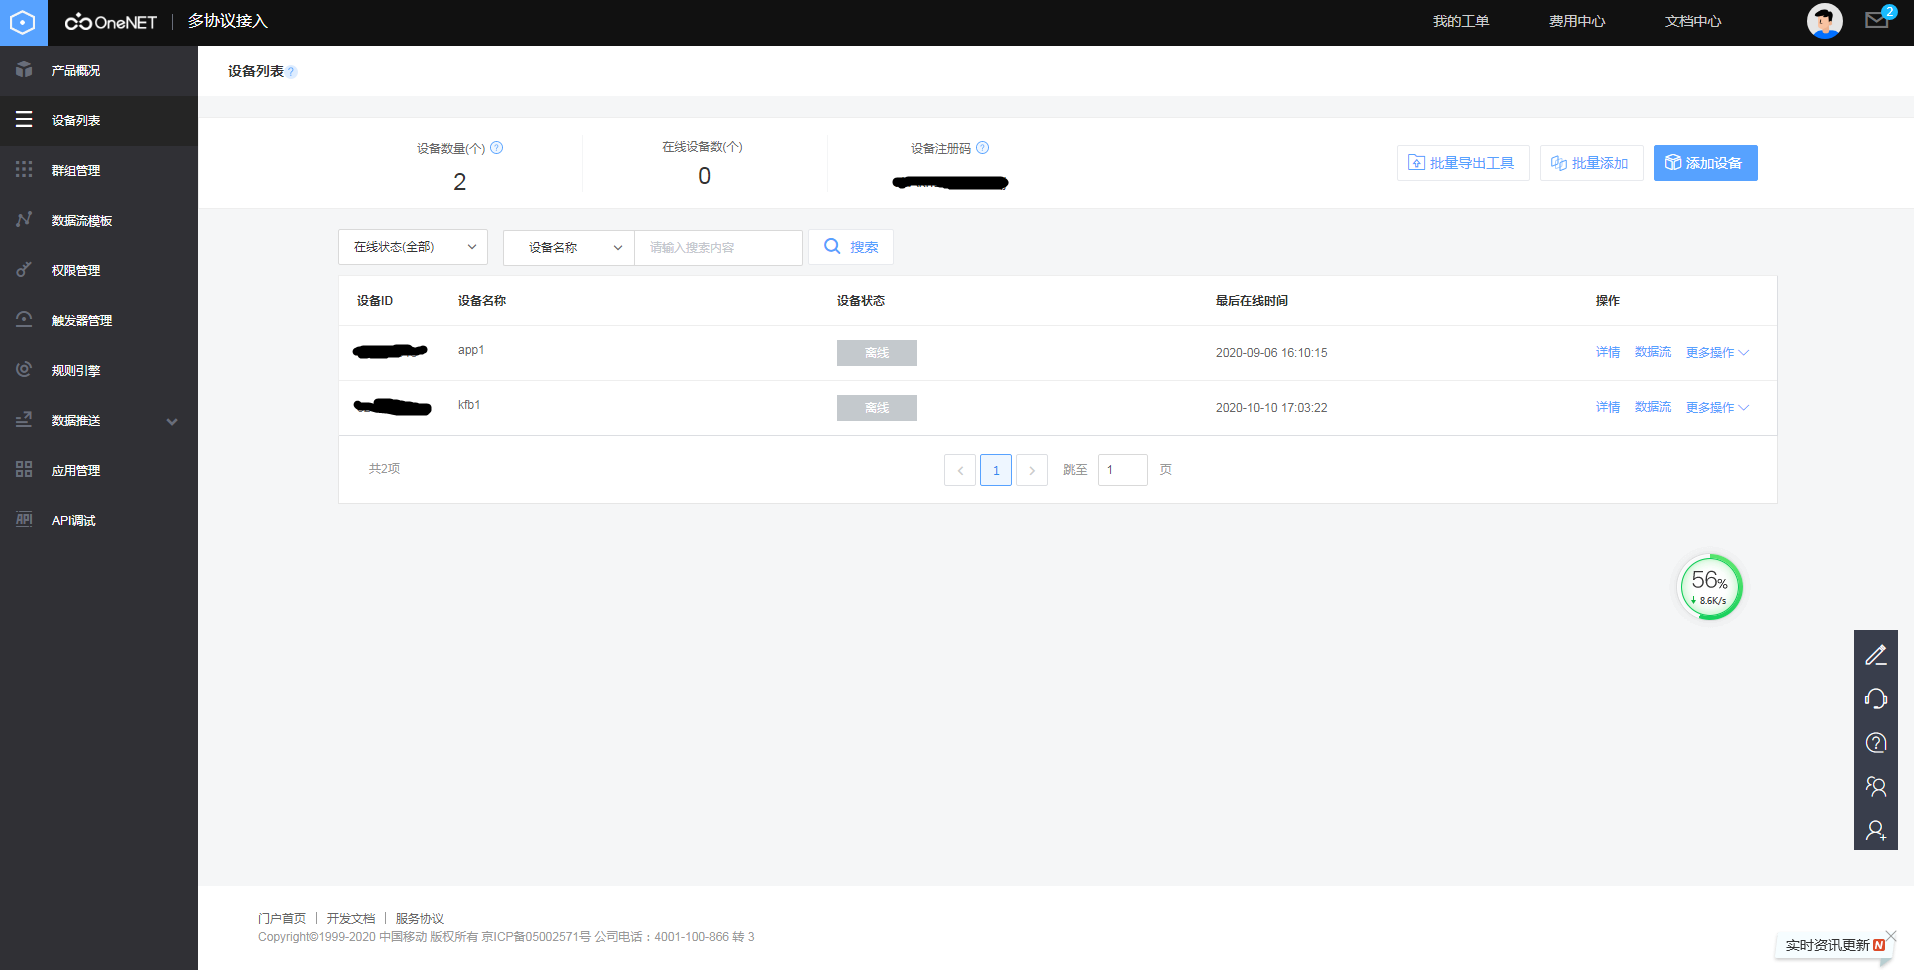Click the hexagon home icon at top-left
Viewport: 1914px width, 970px height.
click(23, 22)
